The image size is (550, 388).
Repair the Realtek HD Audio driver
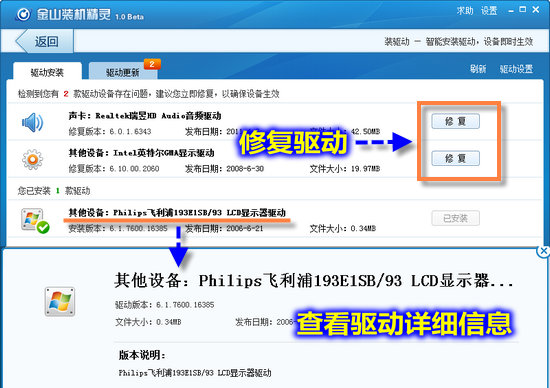click(455, 121)
